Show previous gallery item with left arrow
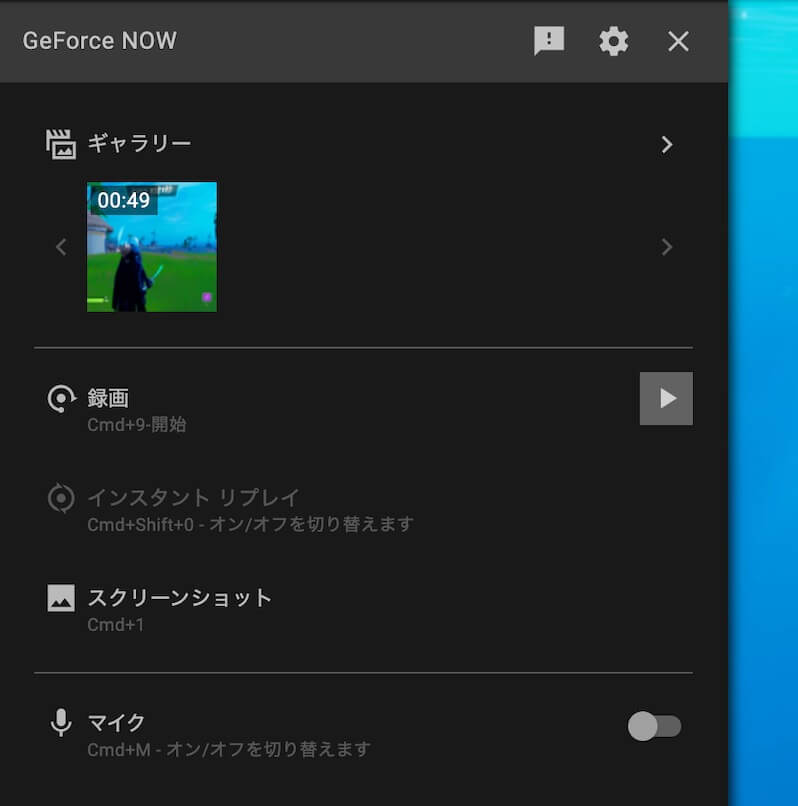The height and width of the screenshot is (806, 798). pos(61,247)
